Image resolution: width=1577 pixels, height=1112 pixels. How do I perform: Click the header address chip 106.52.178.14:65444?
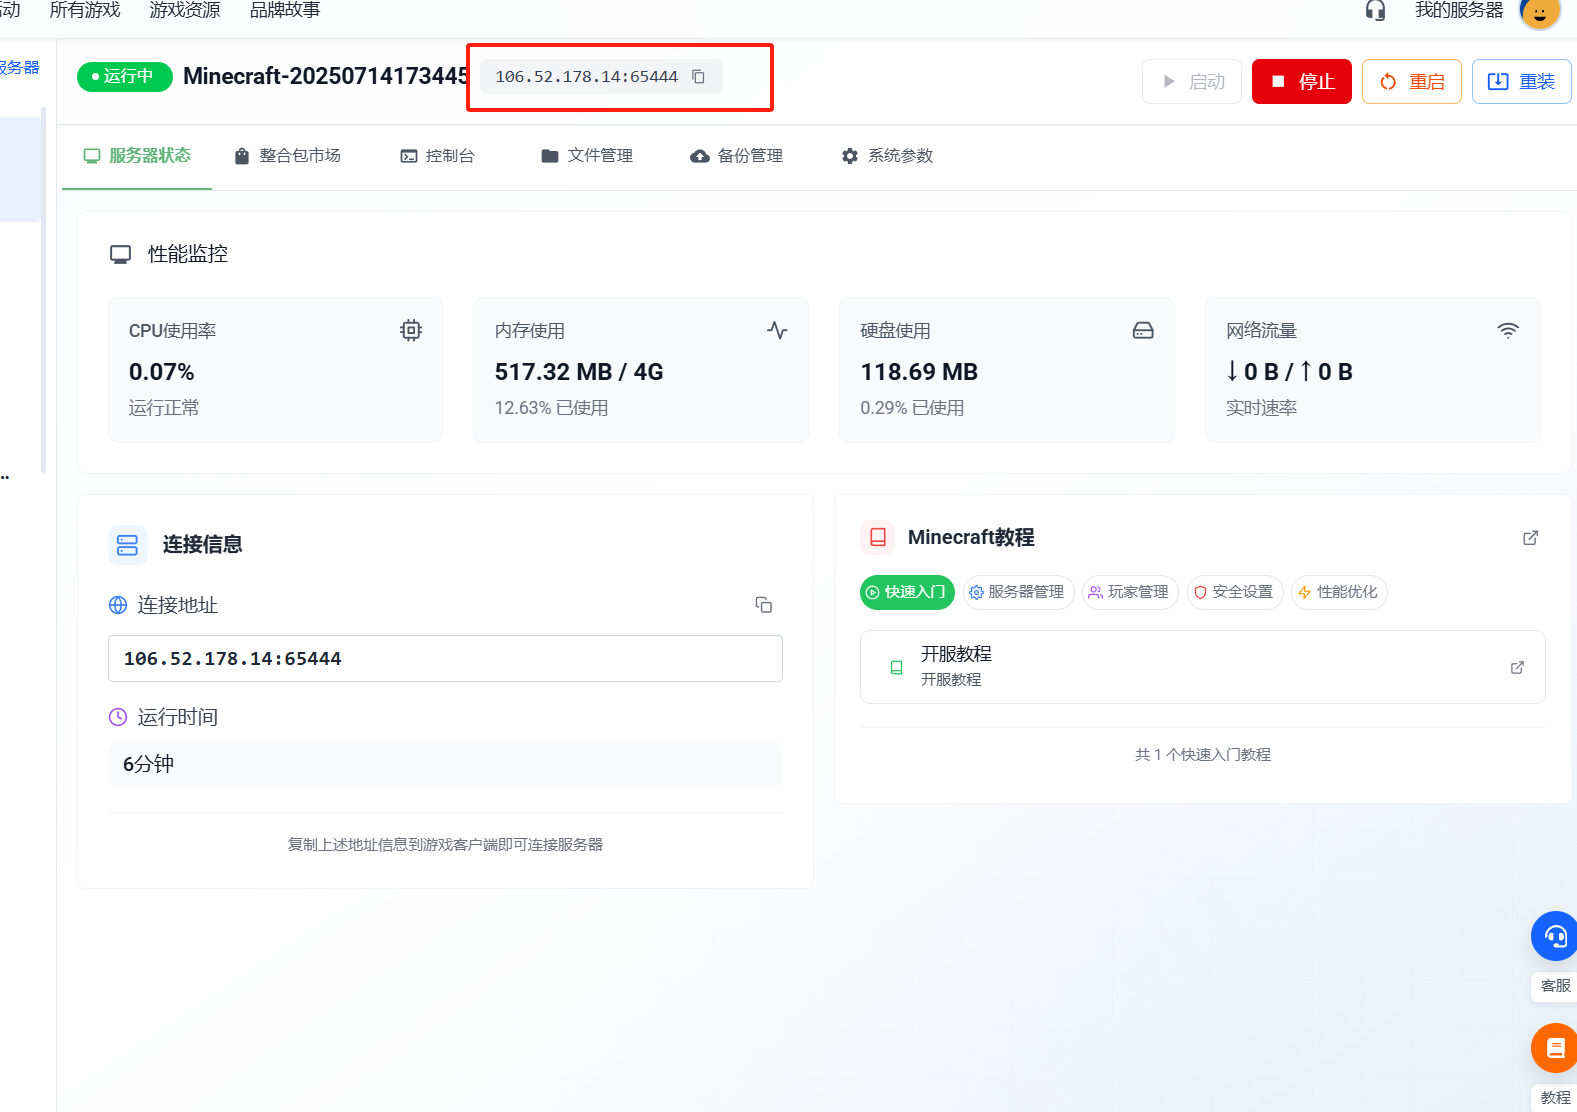(x=601, y=77)
